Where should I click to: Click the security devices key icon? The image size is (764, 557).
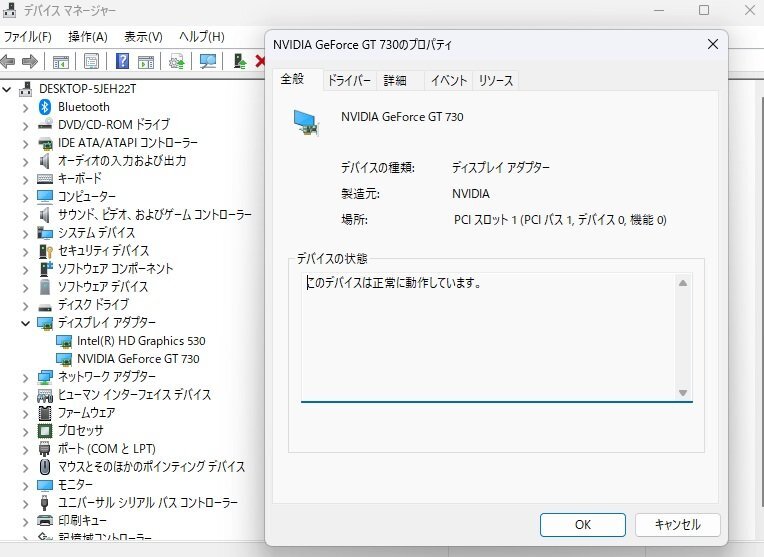pos(45,251)
